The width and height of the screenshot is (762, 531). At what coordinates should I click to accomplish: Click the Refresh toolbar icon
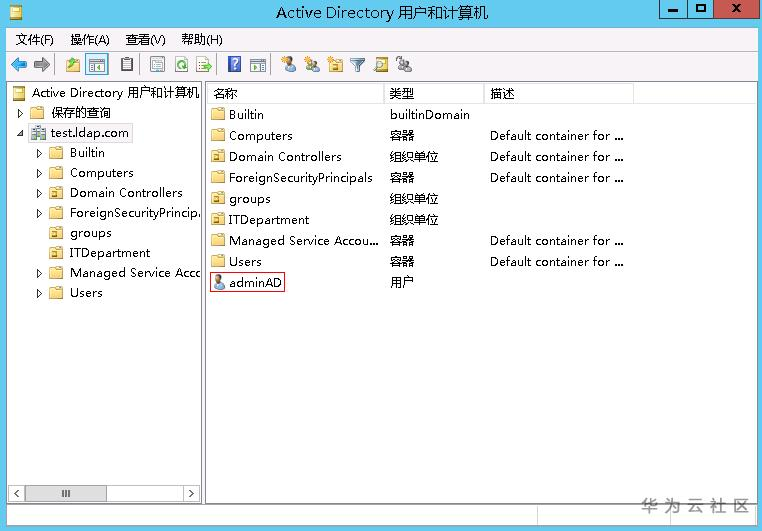click(181, 65)
